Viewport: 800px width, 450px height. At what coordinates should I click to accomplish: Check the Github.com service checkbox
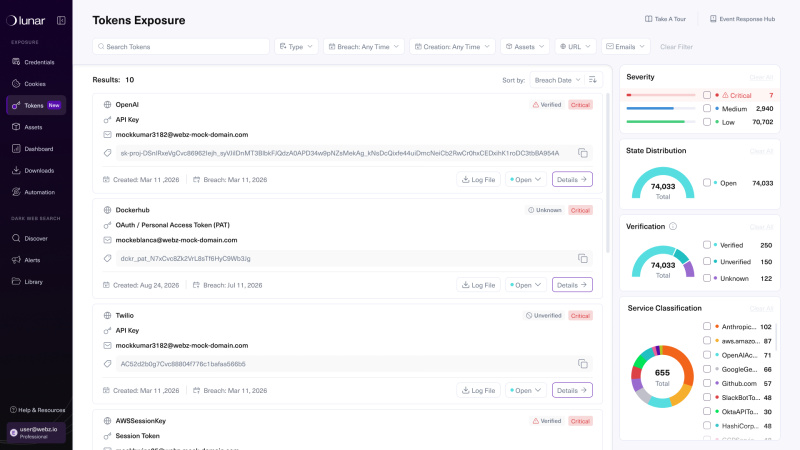[707, 383]
